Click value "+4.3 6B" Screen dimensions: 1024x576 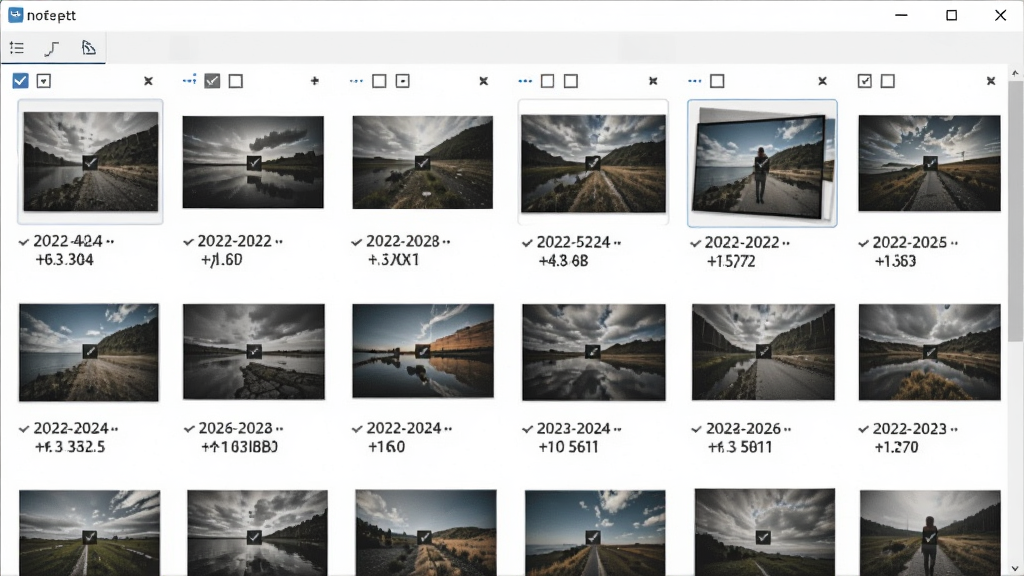tap(563, 261)
